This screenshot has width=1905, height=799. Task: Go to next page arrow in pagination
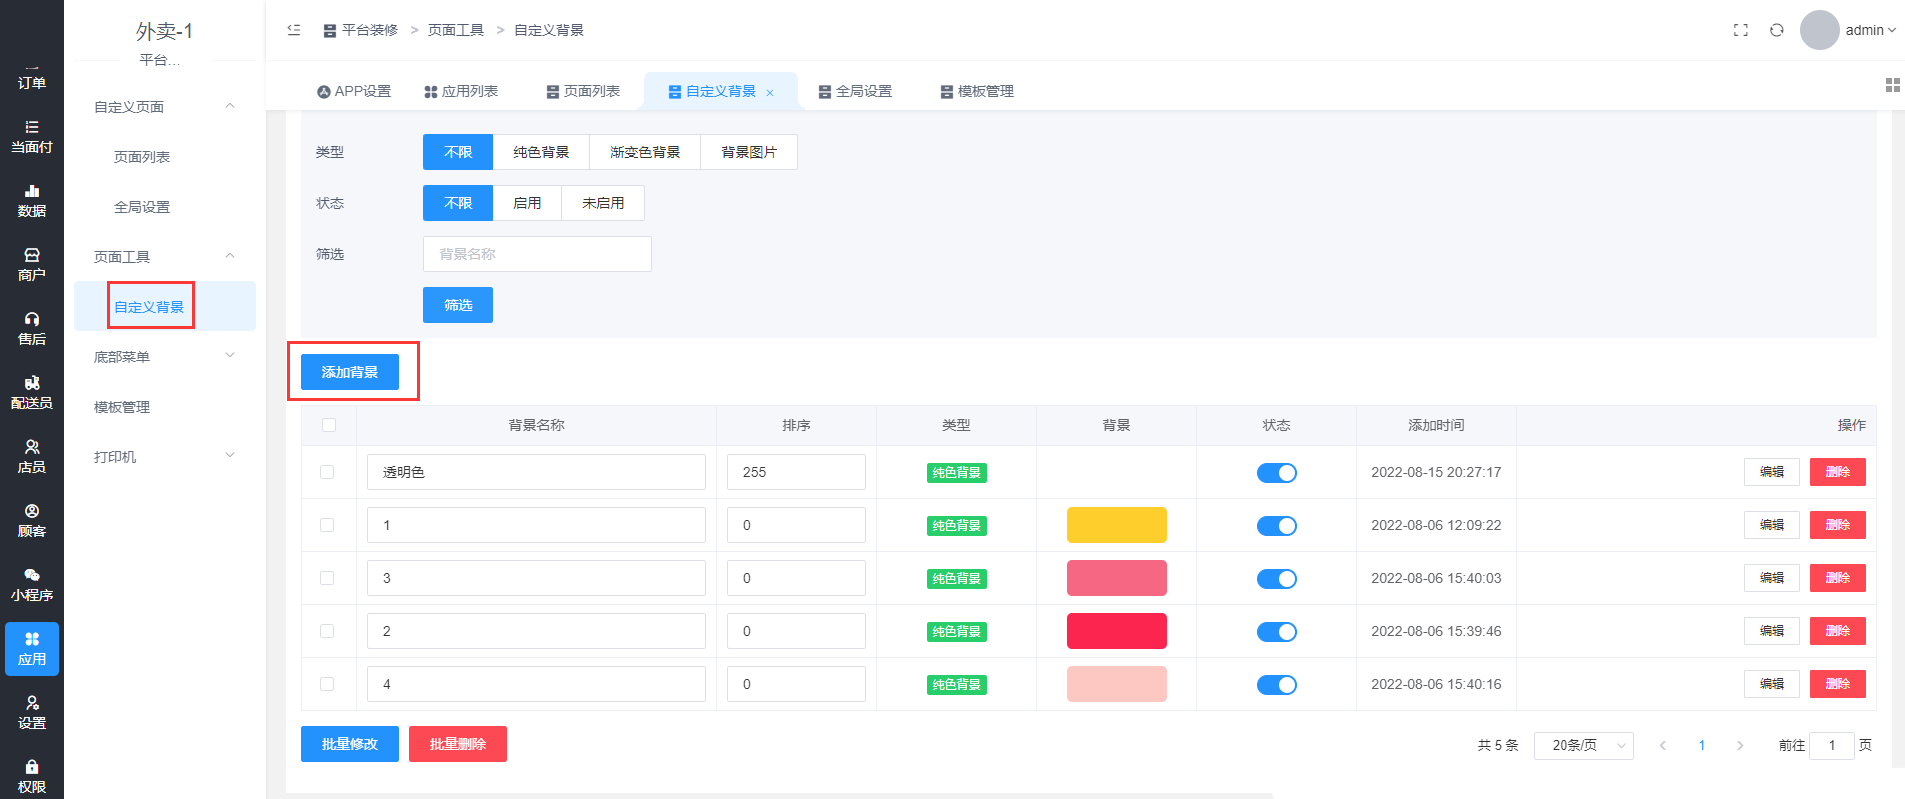tap(1740, 745)
